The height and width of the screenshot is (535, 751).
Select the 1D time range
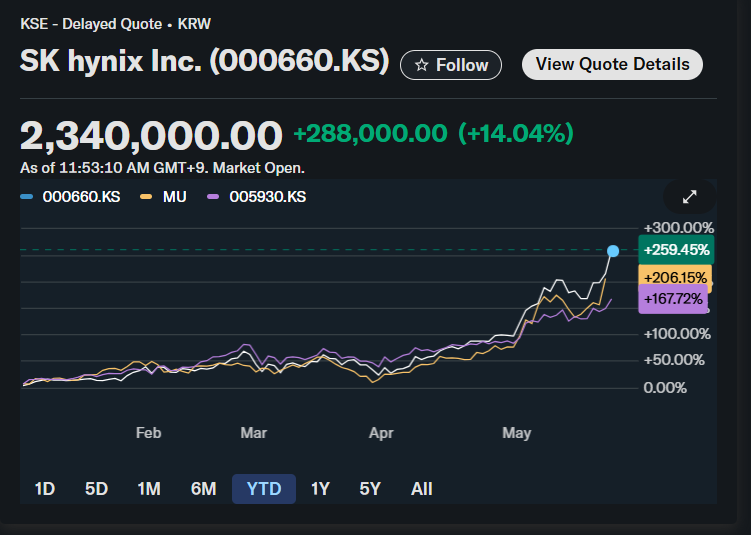(45, 489)
